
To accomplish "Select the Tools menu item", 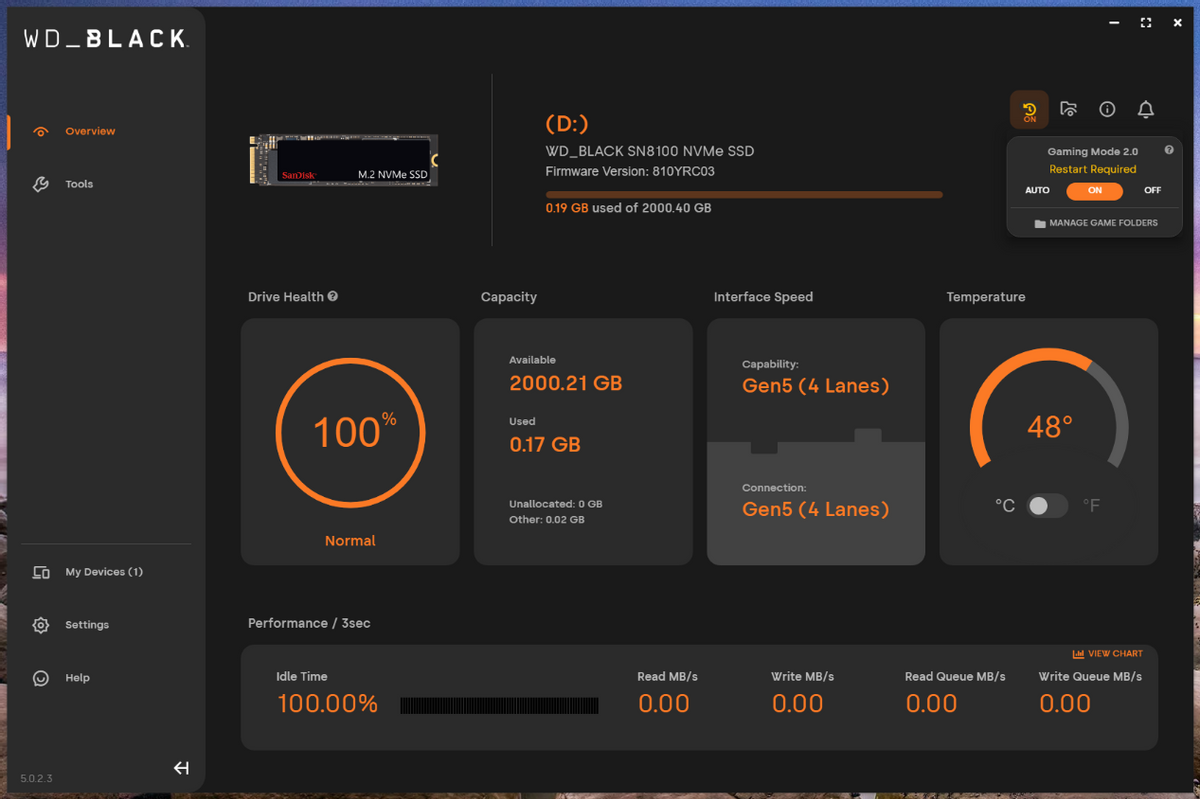I will [x=79, y=184].
